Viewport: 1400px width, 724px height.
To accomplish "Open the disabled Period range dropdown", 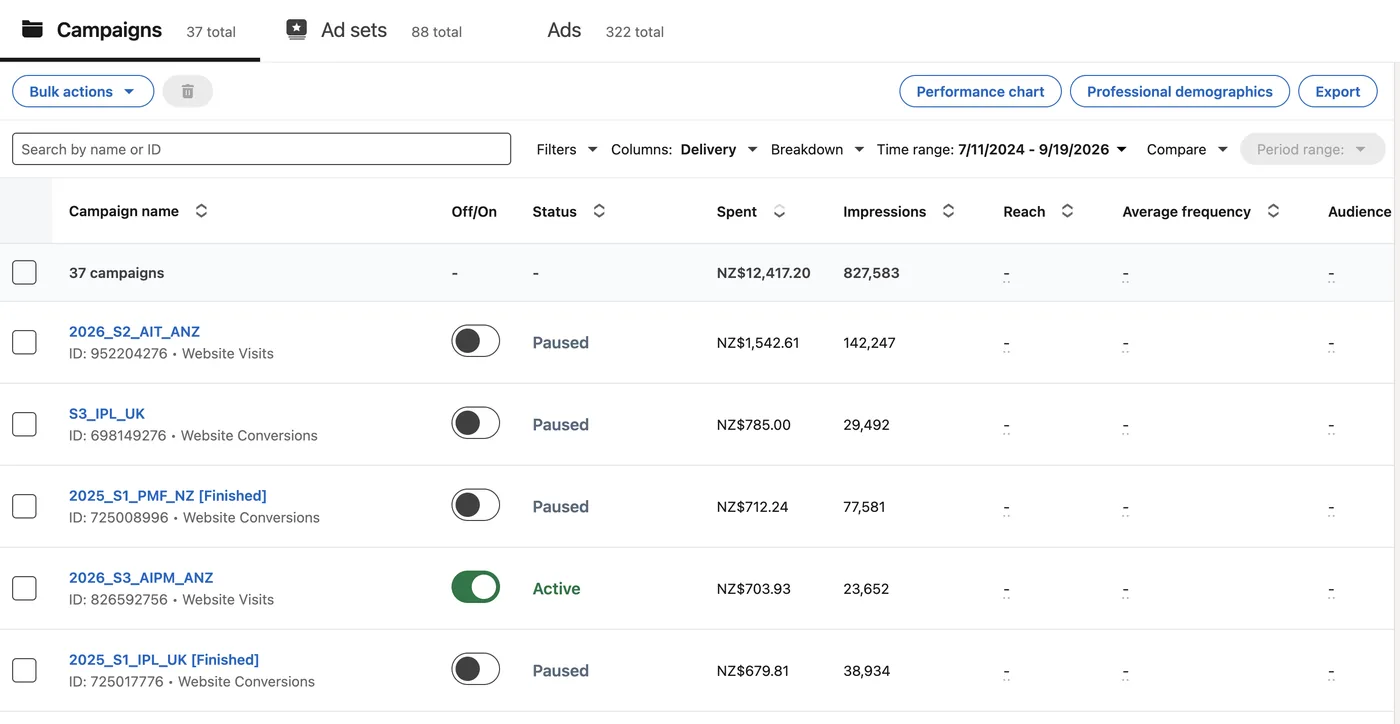I will coord(1313,150).
